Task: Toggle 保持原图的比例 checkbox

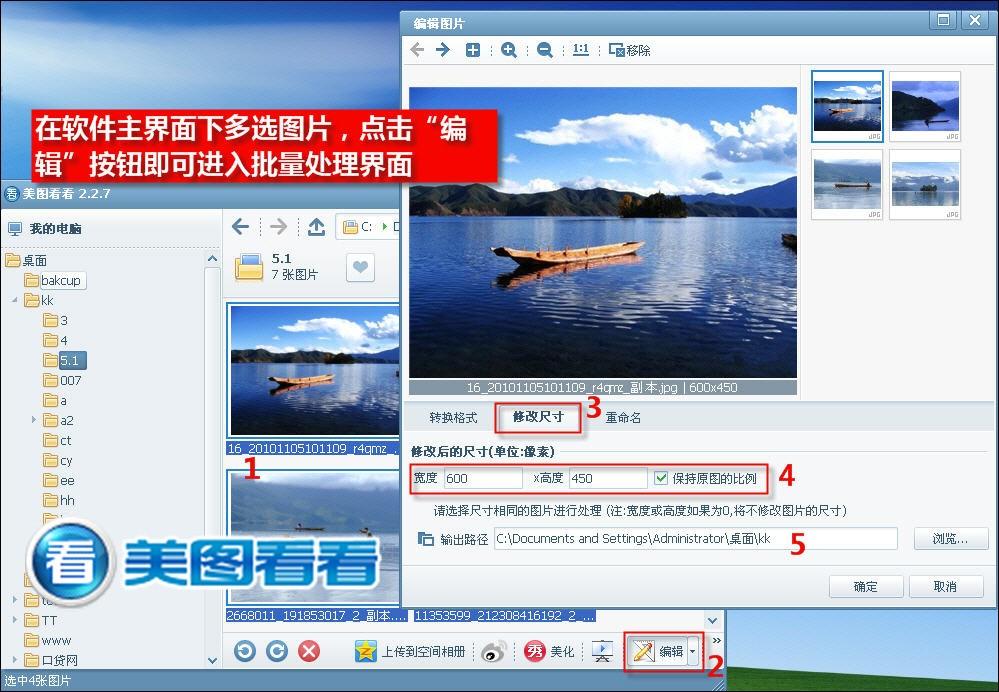Action: pyautogui.click(x=660, y=478)
